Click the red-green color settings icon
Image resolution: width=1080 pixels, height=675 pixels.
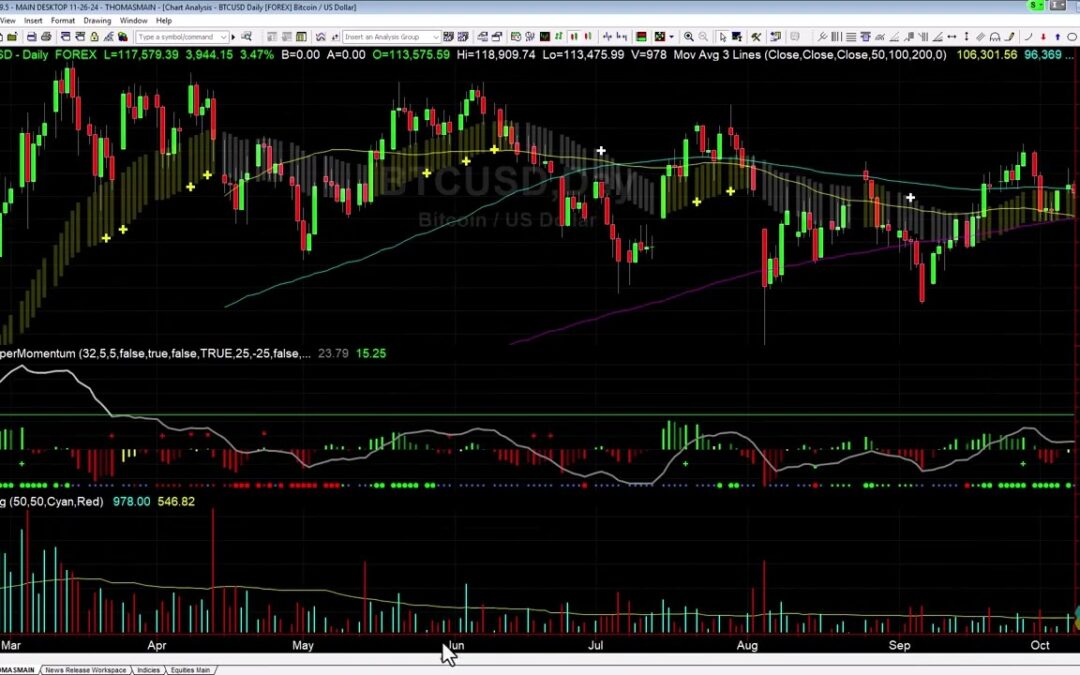pos(641,37)
